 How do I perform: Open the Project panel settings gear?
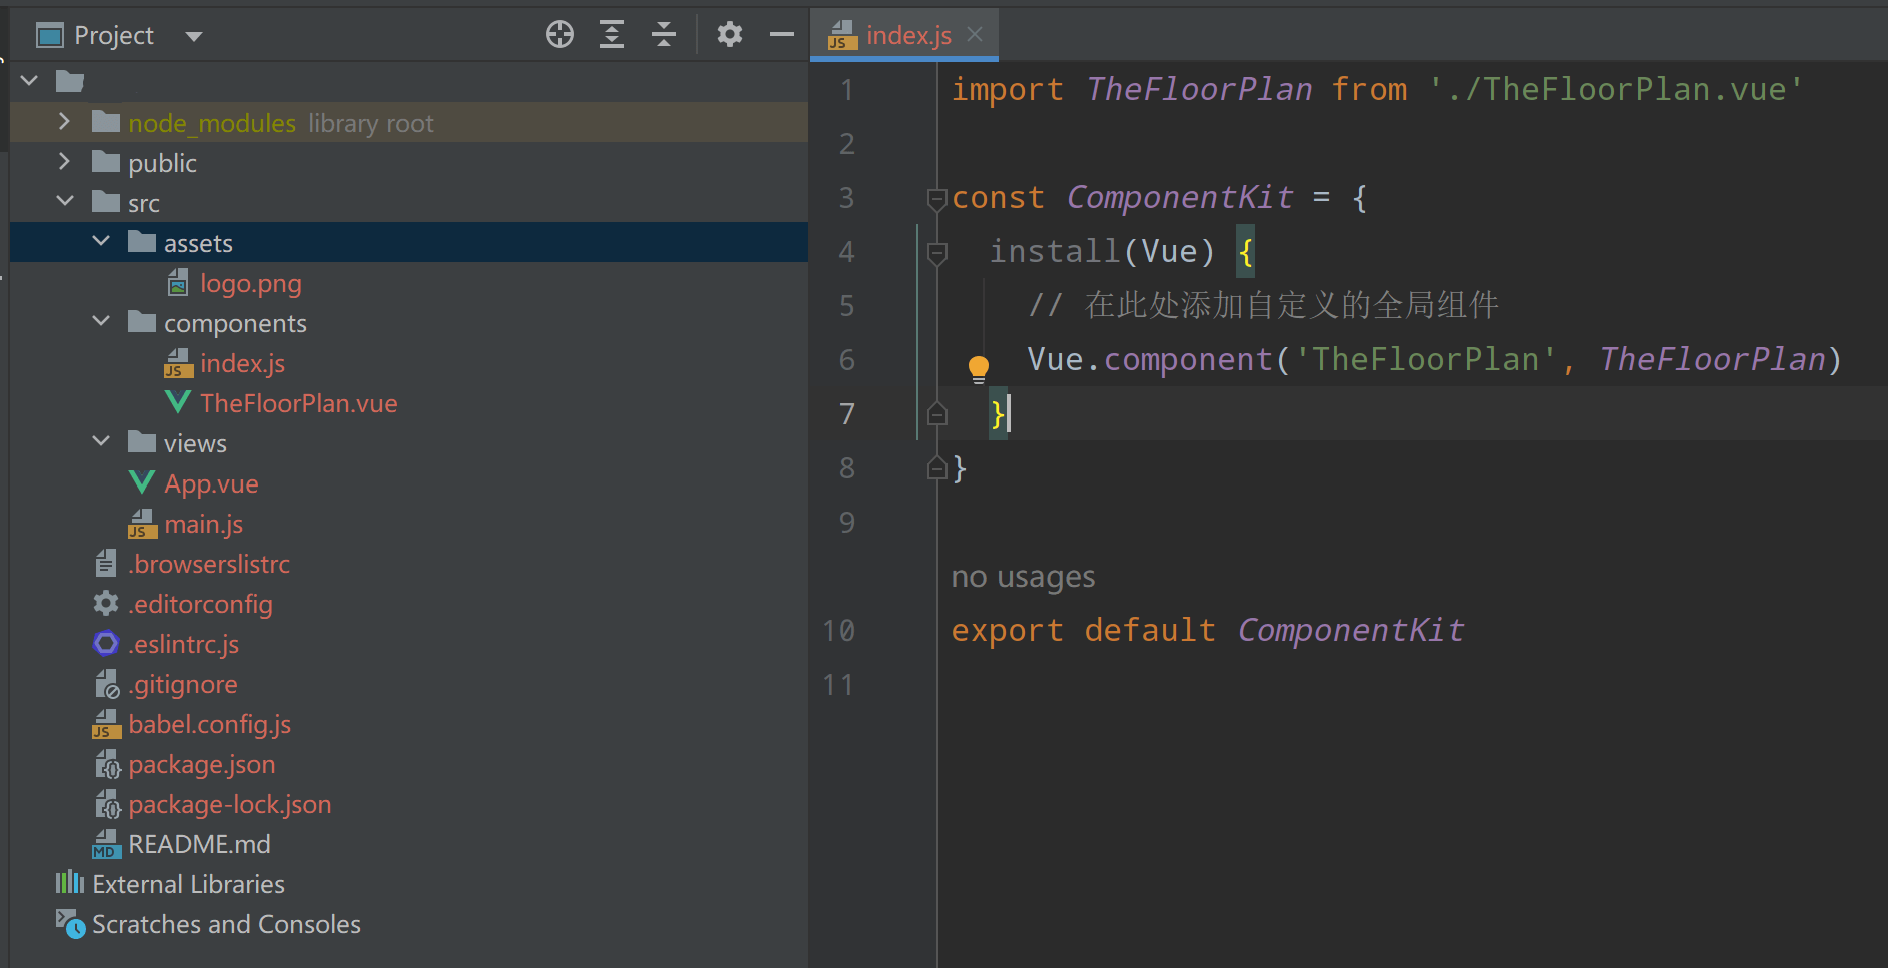tap(730, 35)
